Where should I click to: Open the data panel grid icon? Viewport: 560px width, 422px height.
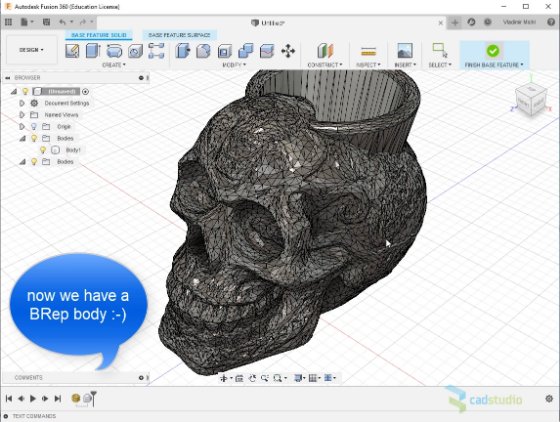(8, 22)
